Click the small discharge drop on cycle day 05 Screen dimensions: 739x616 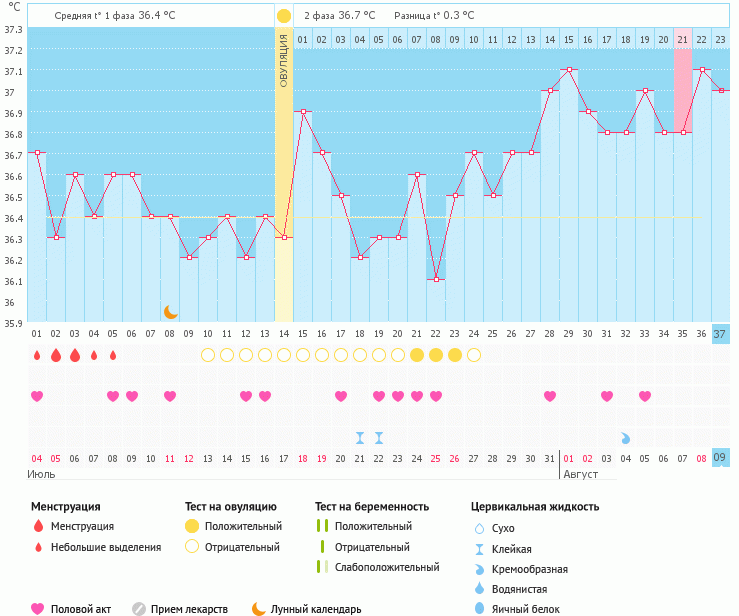(x=112, y=355)
